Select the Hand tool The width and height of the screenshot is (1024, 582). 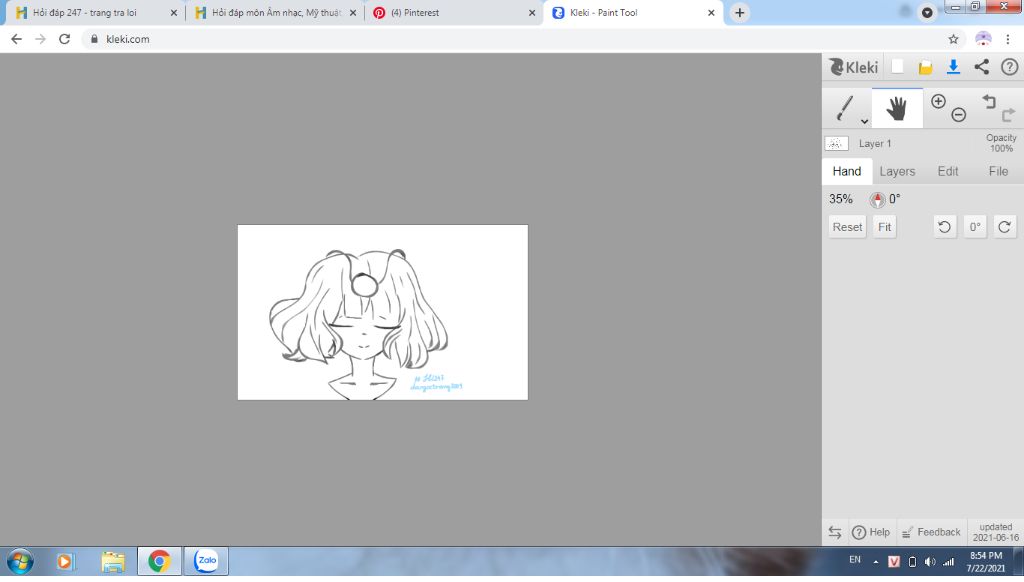897,108
